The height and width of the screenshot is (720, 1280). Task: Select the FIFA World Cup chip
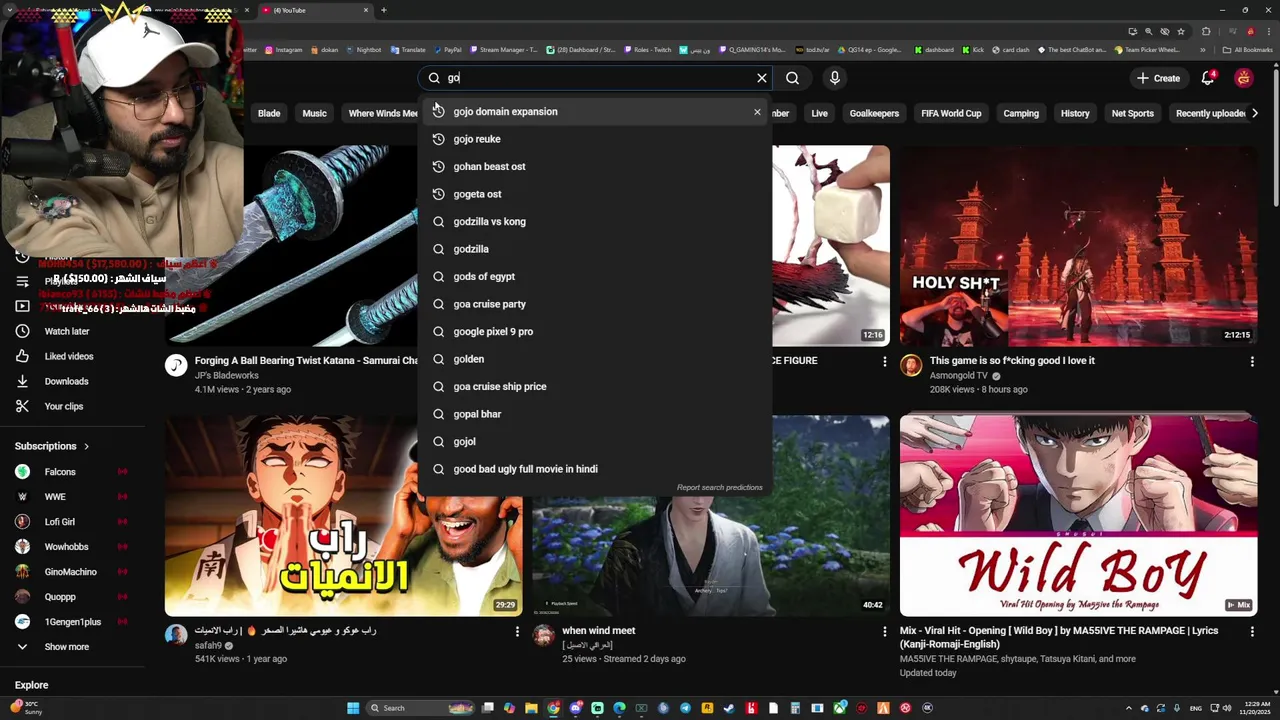(x=951, y=113)
